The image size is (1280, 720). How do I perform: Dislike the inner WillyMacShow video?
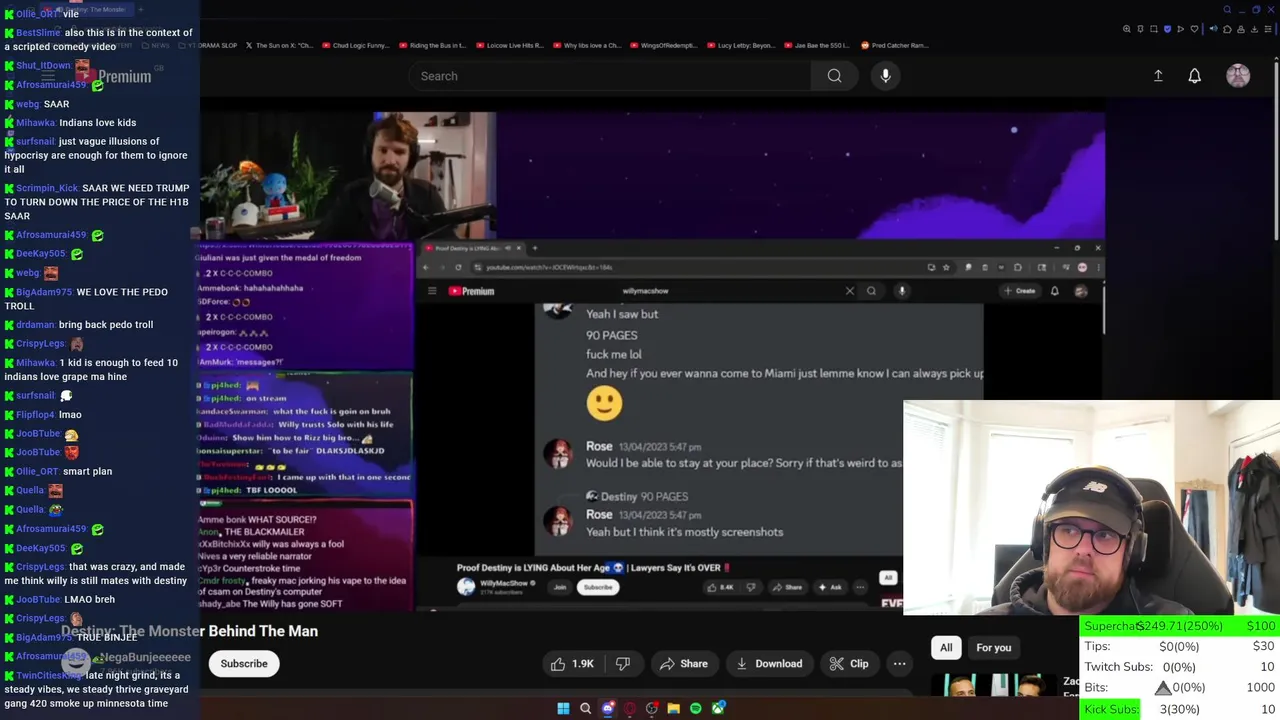(751, 587)
